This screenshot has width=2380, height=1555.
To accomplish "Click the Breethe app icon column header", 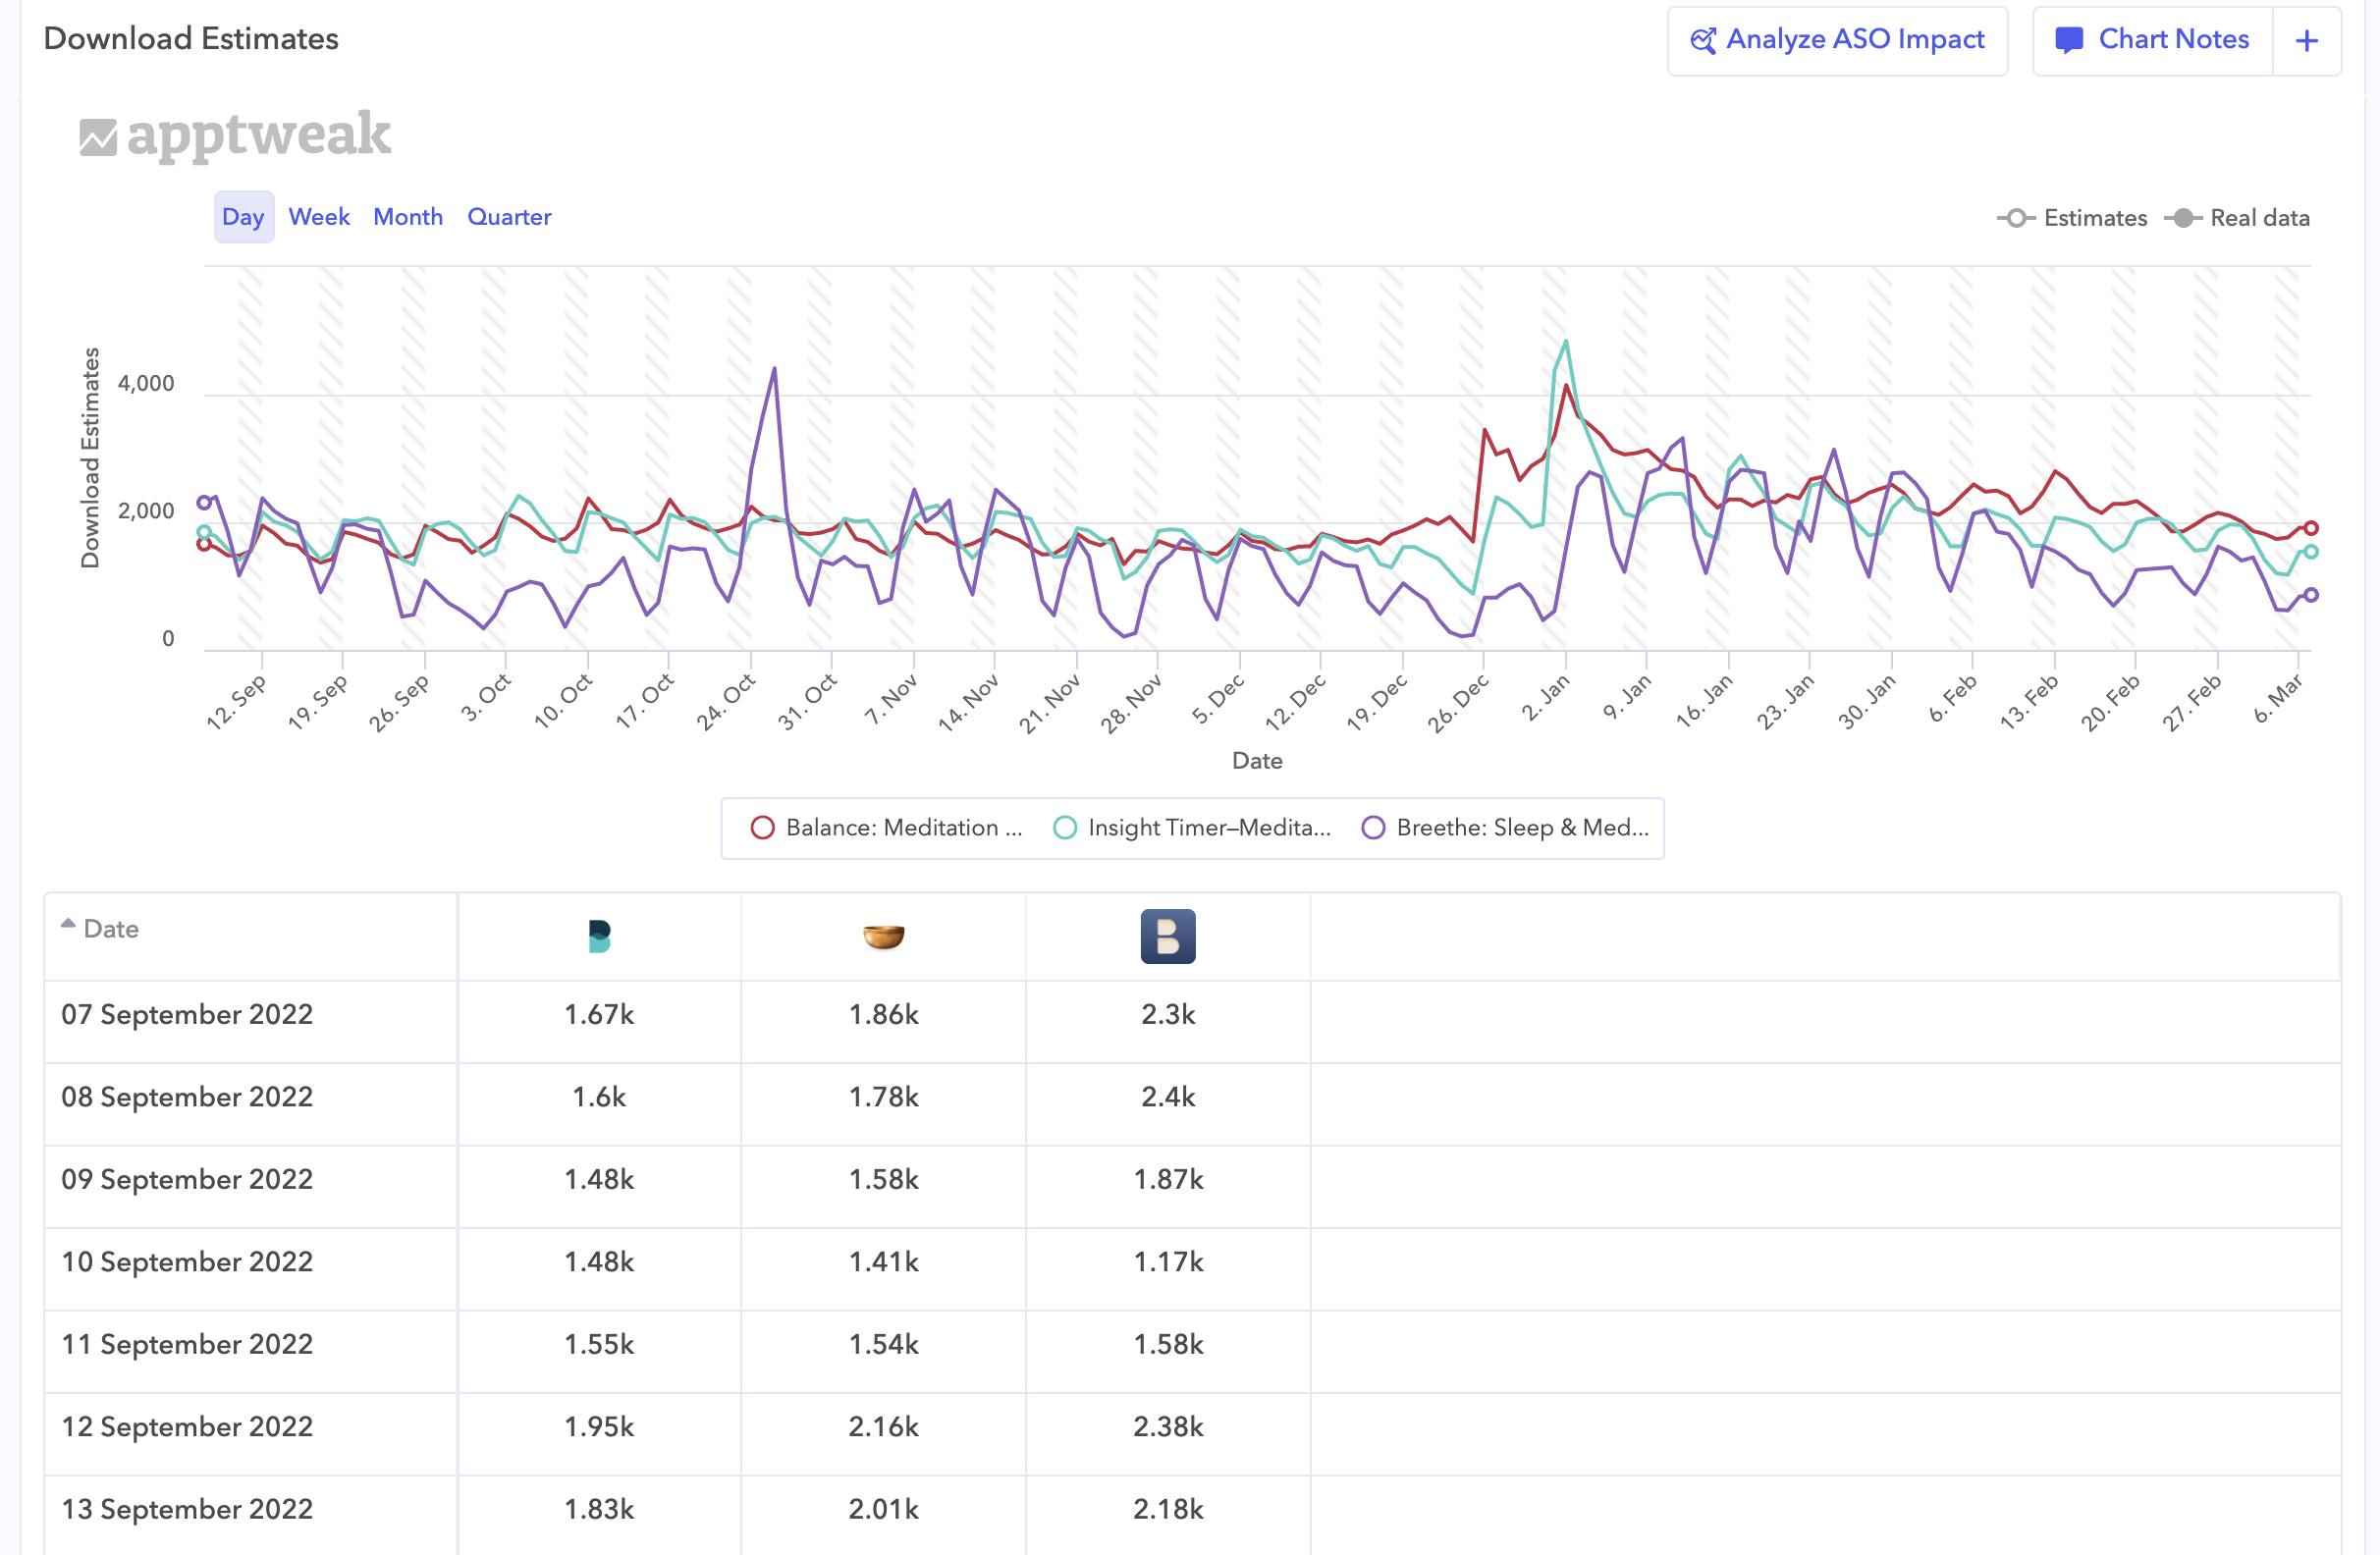I will point(1167,937).
